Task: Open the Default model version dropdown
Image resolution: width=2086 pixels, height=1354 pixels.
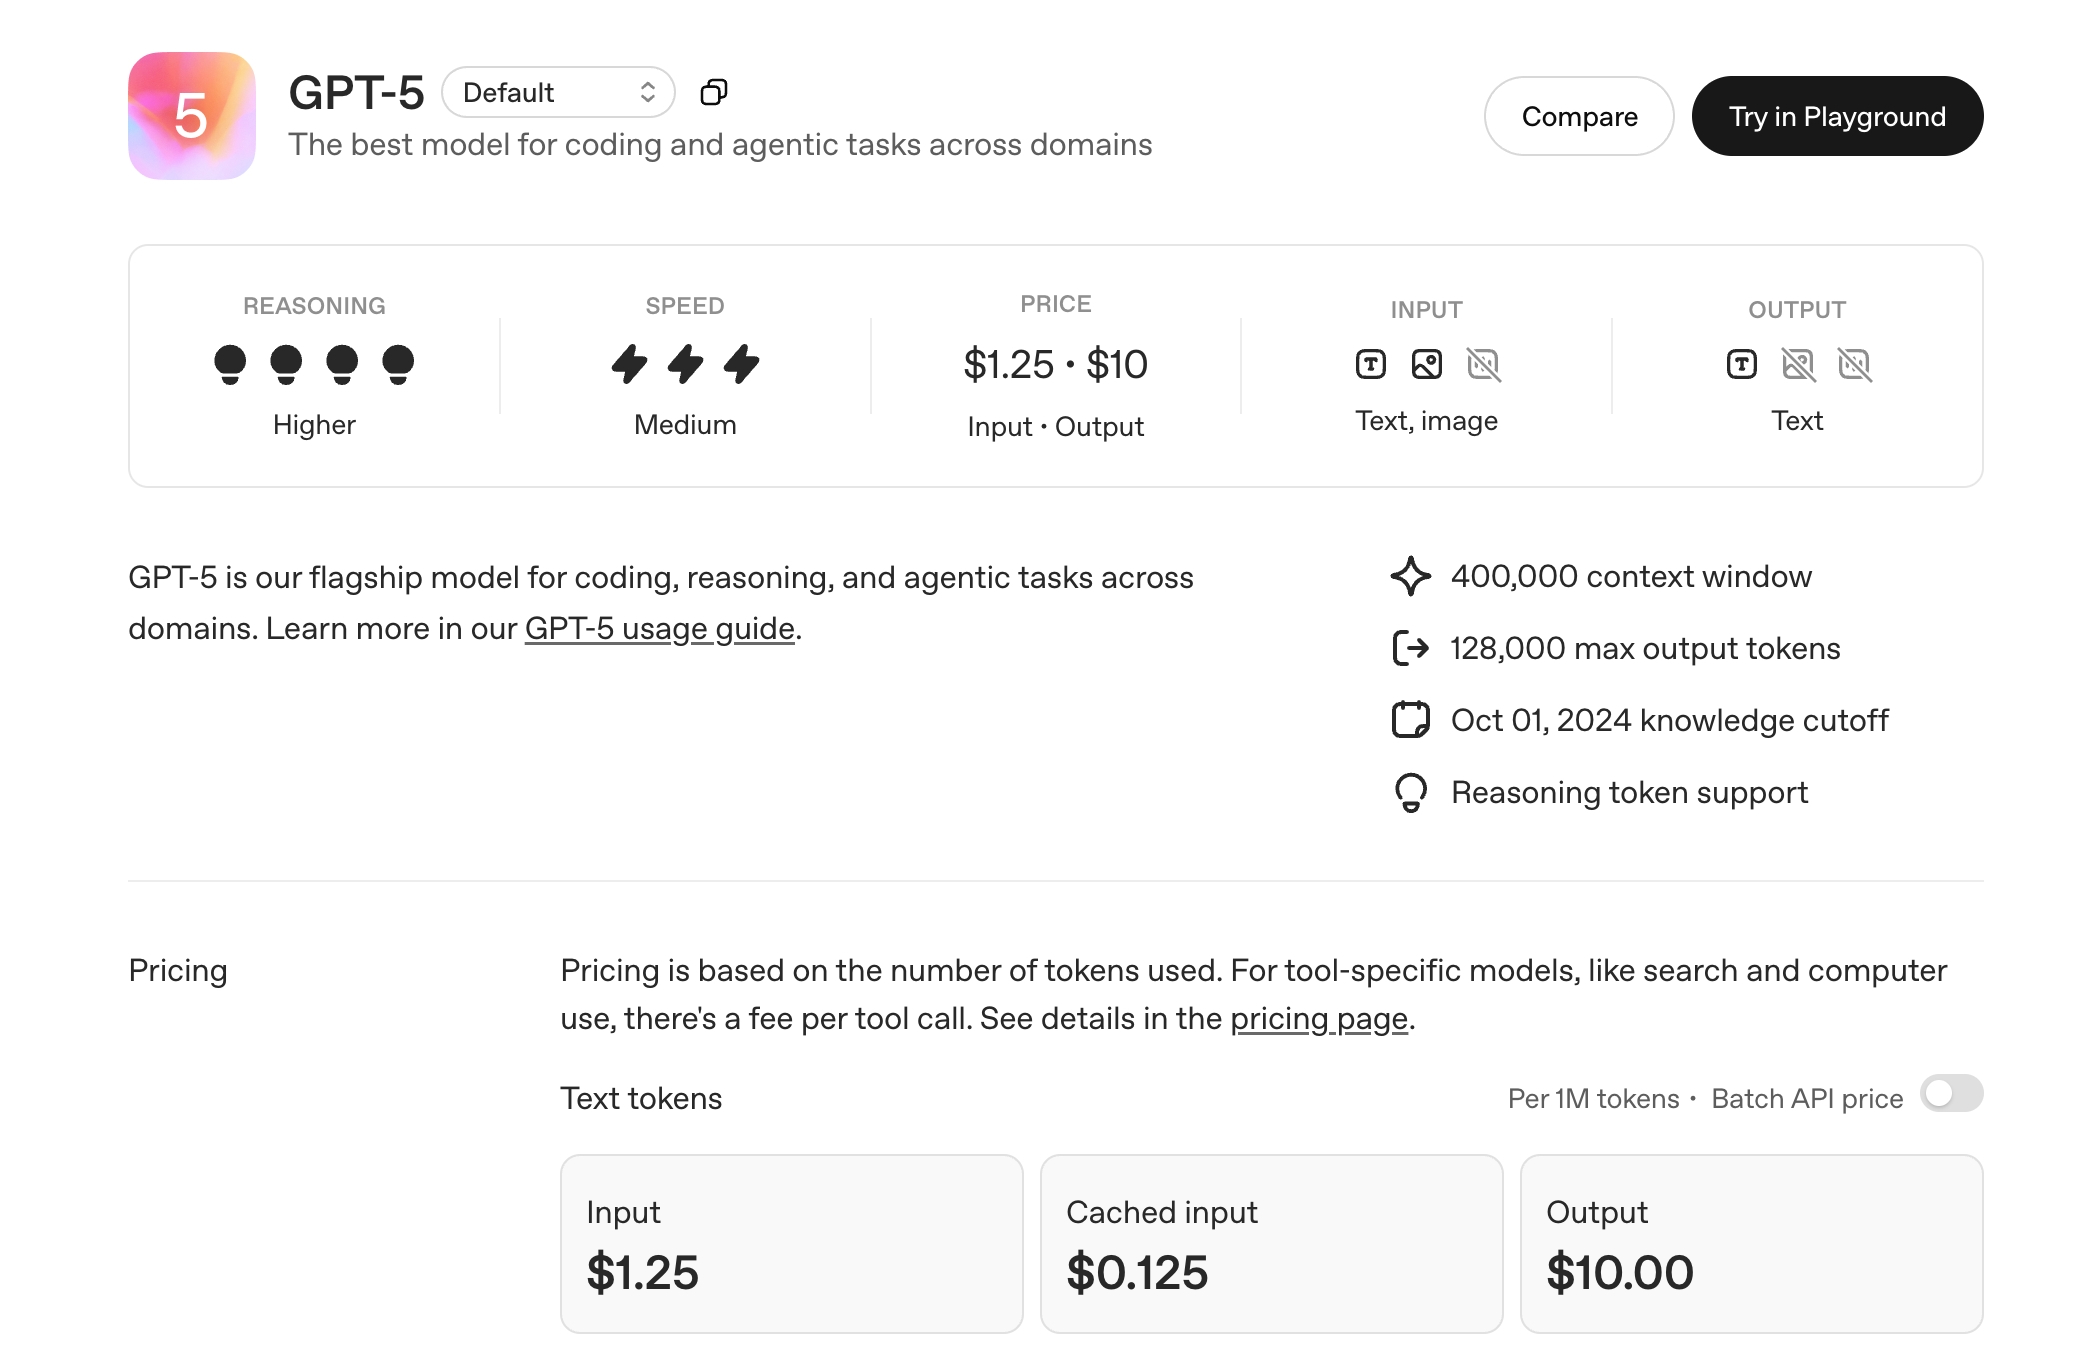Action: click(558, 92)
